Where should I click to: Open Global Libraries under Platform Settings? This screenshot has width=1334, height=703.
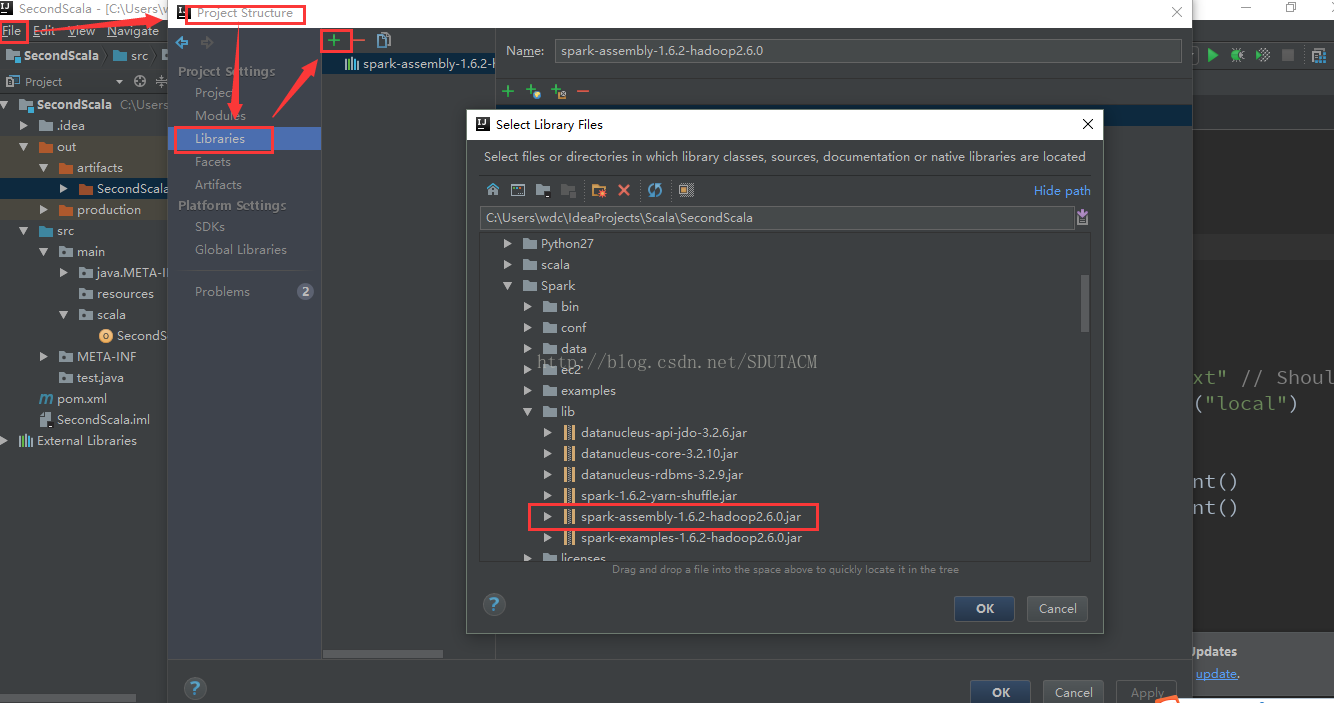pyautogui.click(x=241, y=249)
